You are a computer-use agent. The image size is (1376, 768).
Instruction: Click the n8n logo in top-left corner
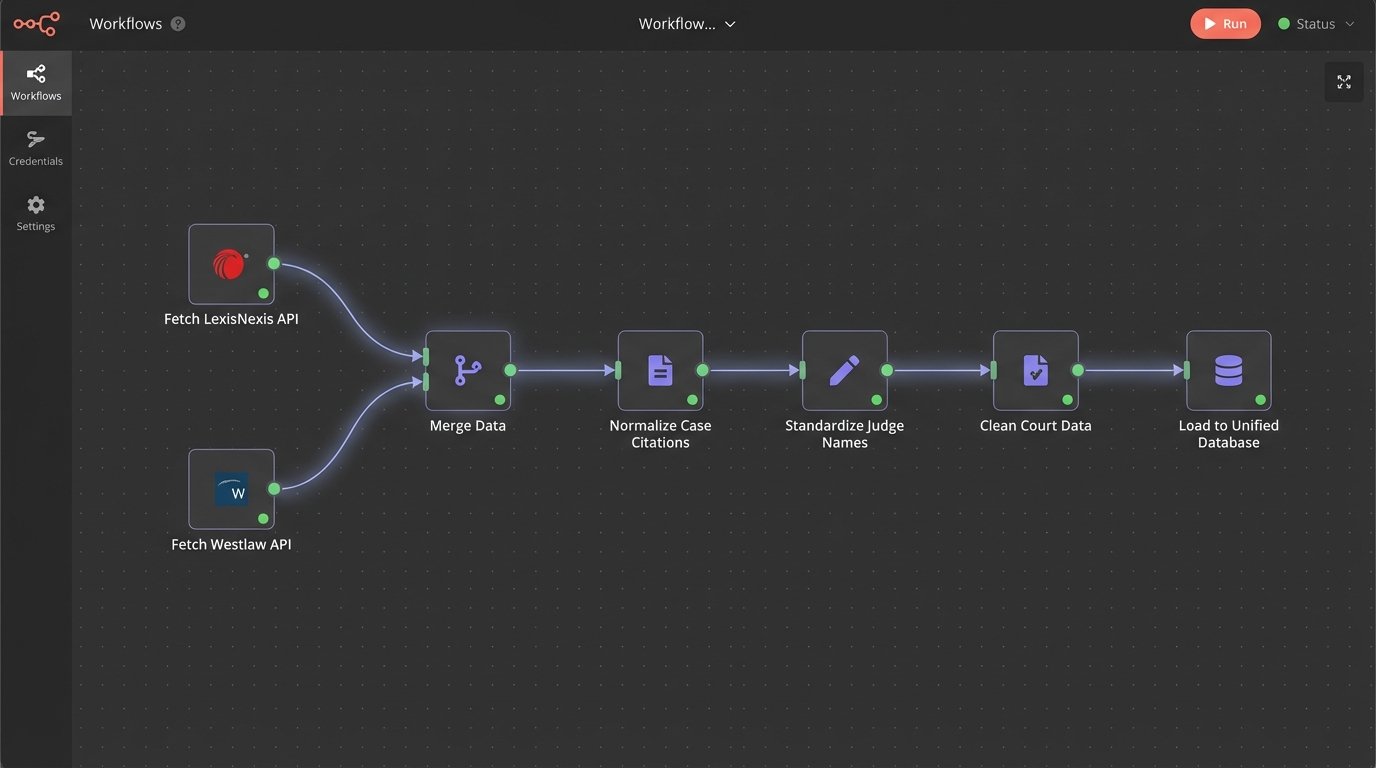tap(36, 24)
